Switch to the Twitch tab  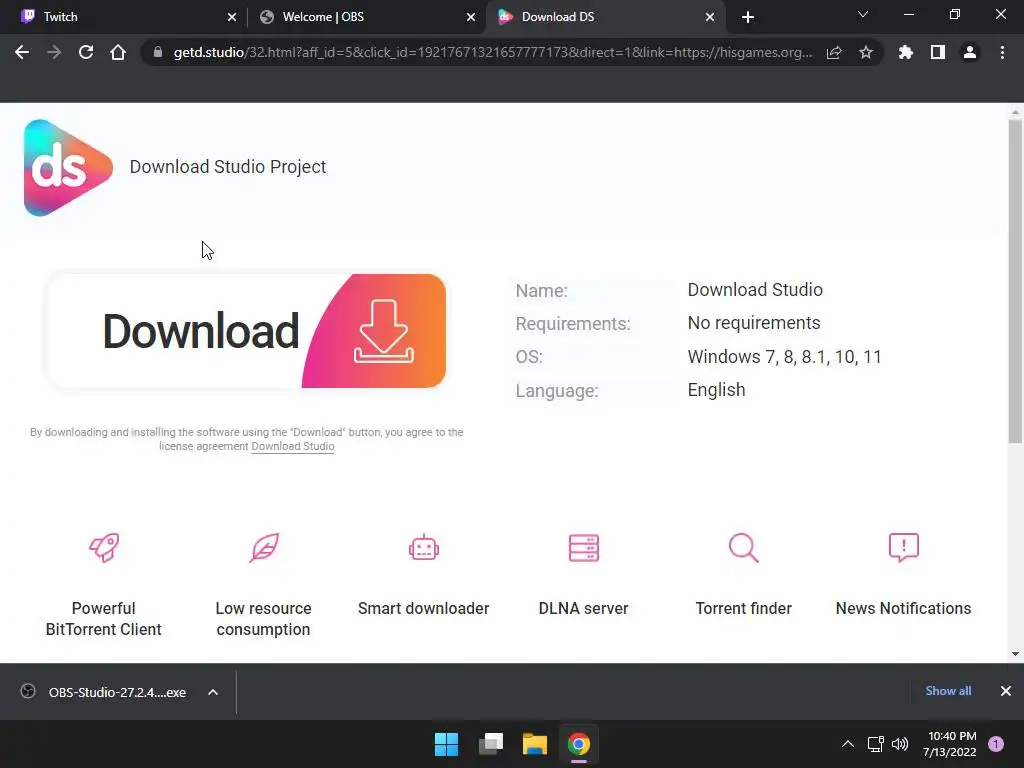[x=124, y=17]
